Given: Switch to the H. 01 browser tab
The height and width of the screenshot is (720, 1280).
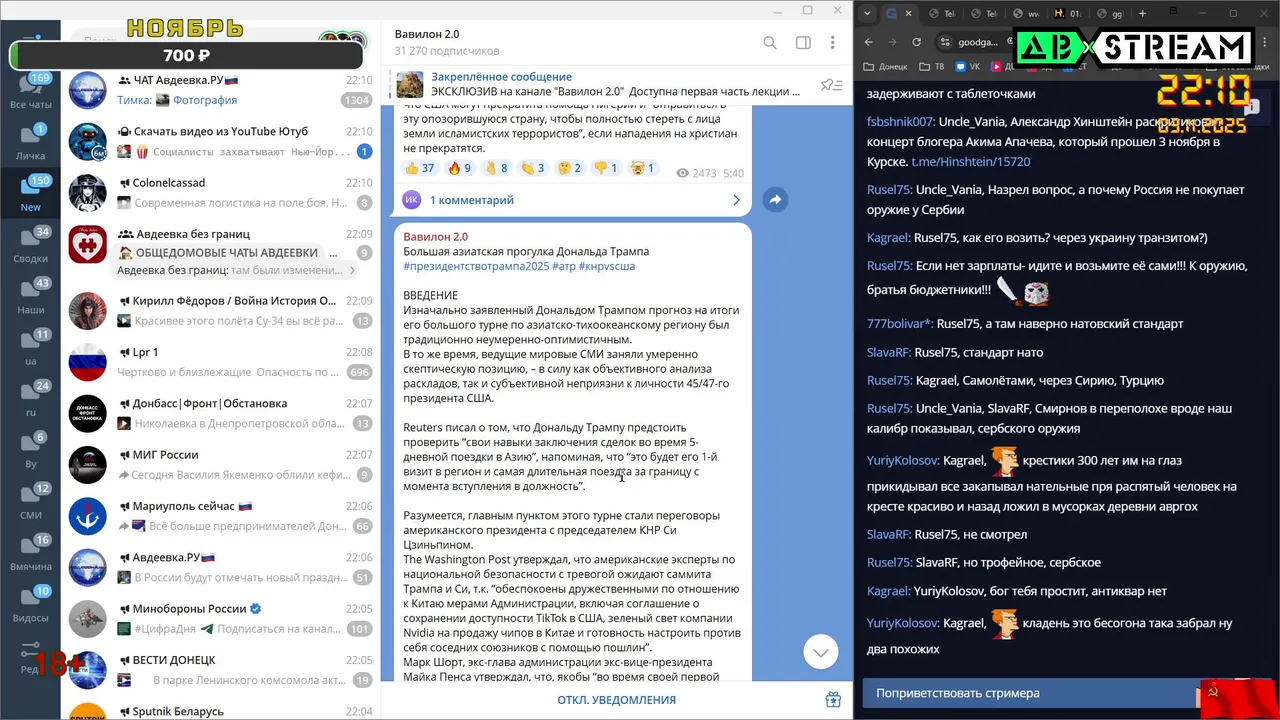Looking at the screenshot, I should [1066, 13].
